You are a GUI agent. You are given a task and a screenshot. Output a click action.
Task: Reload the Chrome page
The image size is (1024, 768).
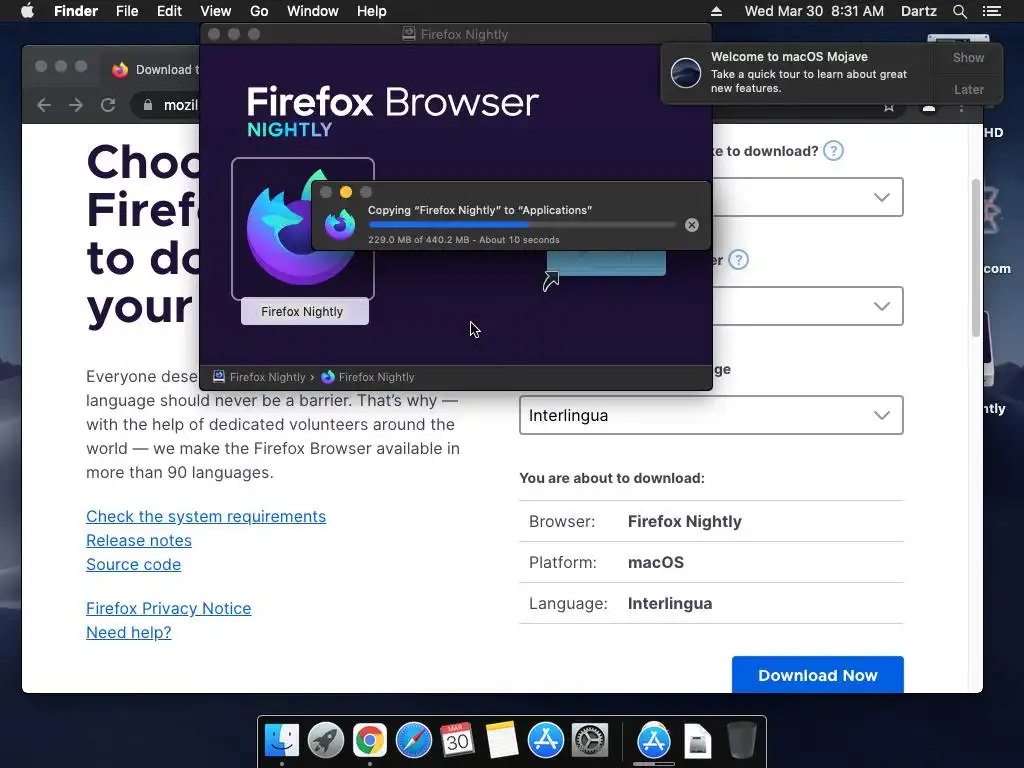[108, 105]
